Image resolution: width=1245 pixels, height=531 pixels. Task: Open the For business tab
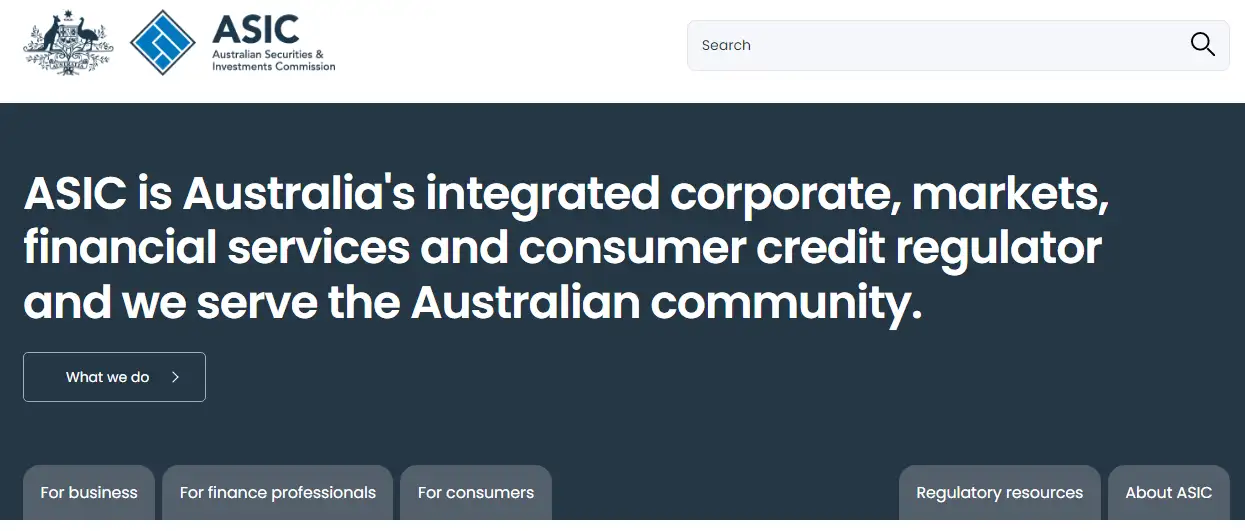click(x=89, y=493)
